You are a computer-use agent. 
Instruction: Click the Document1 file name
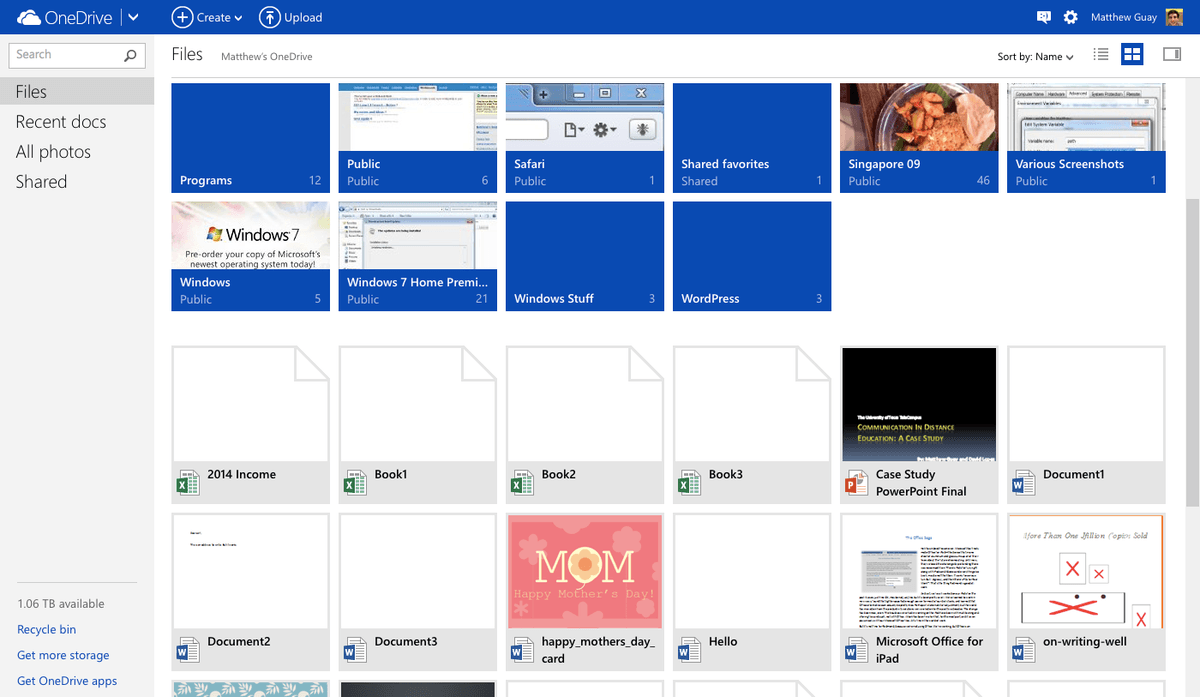(1074, 475)
